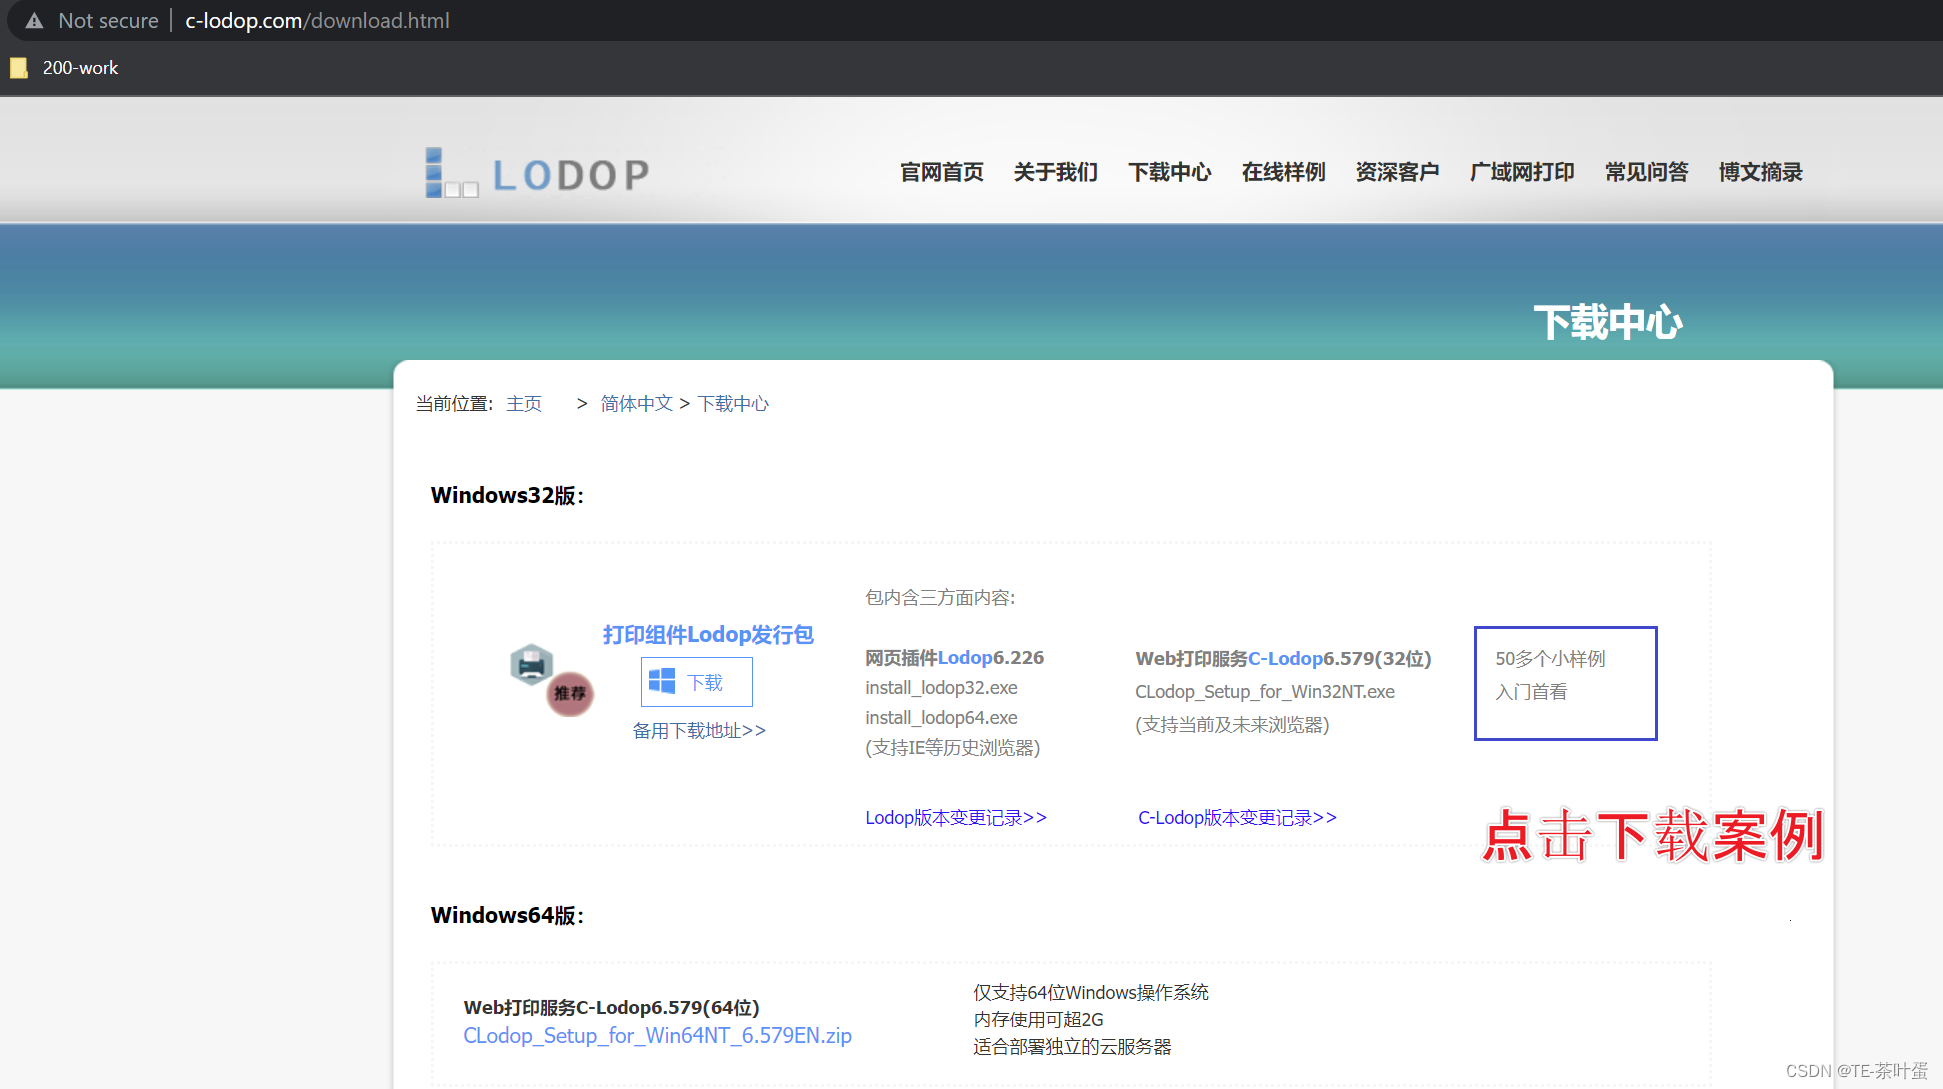Click 简体中文 breadcrumb link
This screenshot has width=1943, height=1089.
click(x=636, y=404)
